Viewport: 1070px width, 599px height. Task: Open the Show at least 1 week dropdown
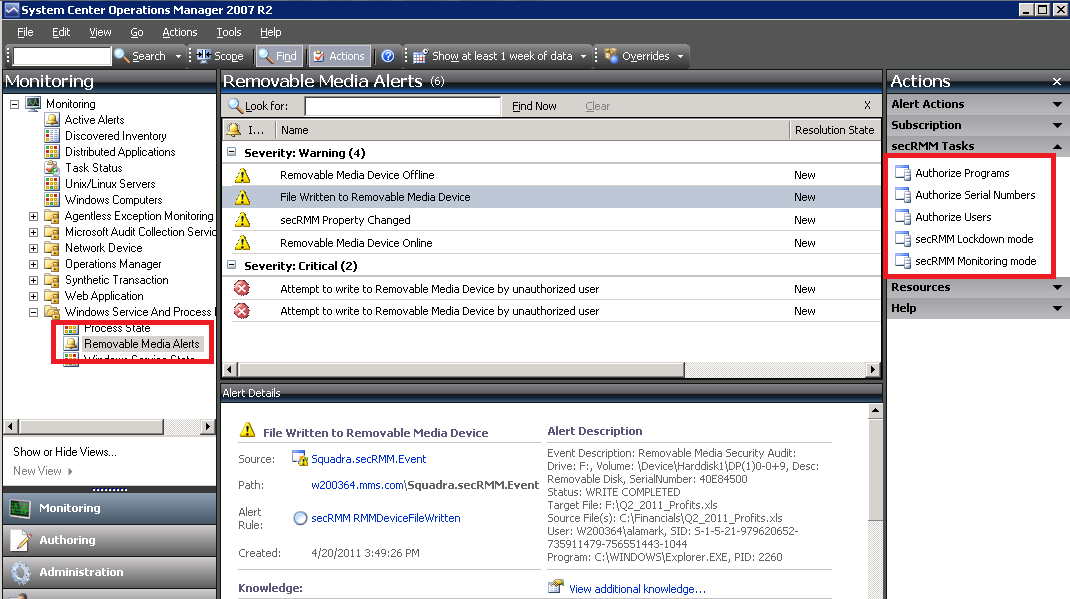(583, 56)
